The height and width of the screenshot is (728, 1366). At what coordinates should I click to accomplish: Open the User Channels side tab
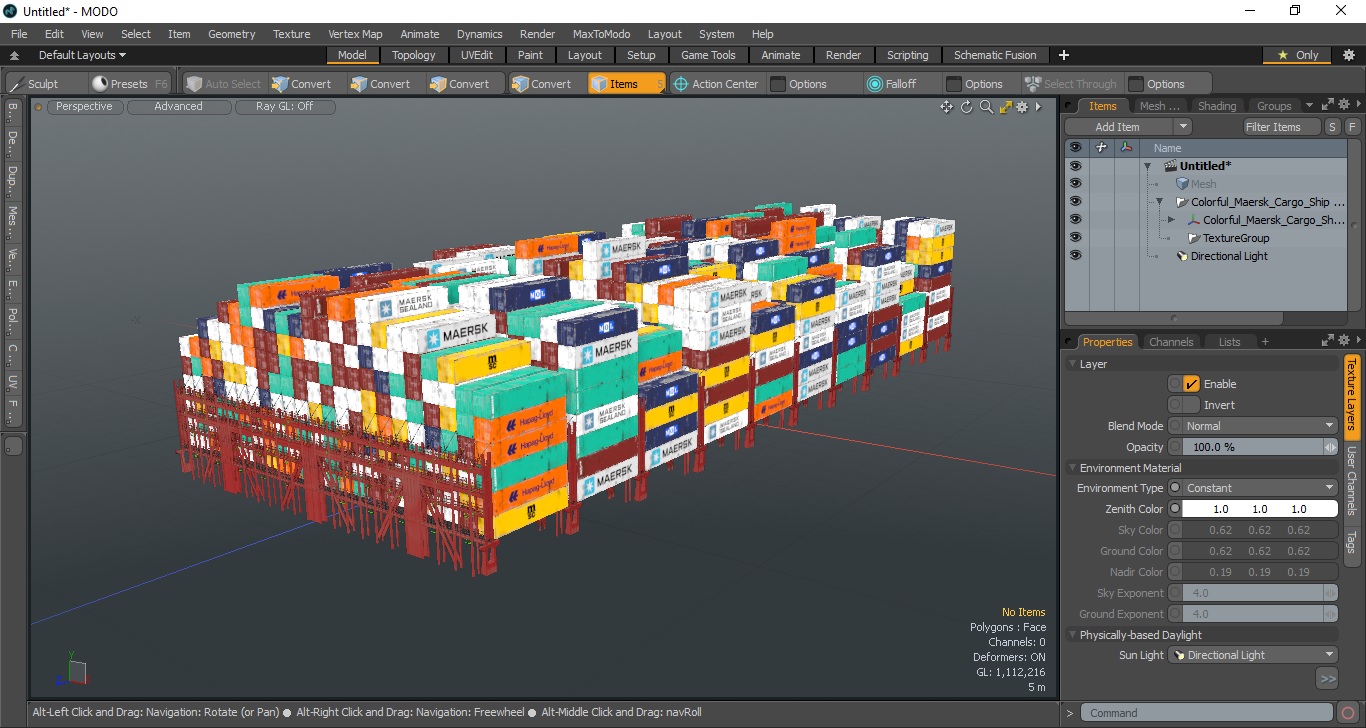tap(1351, 481)
